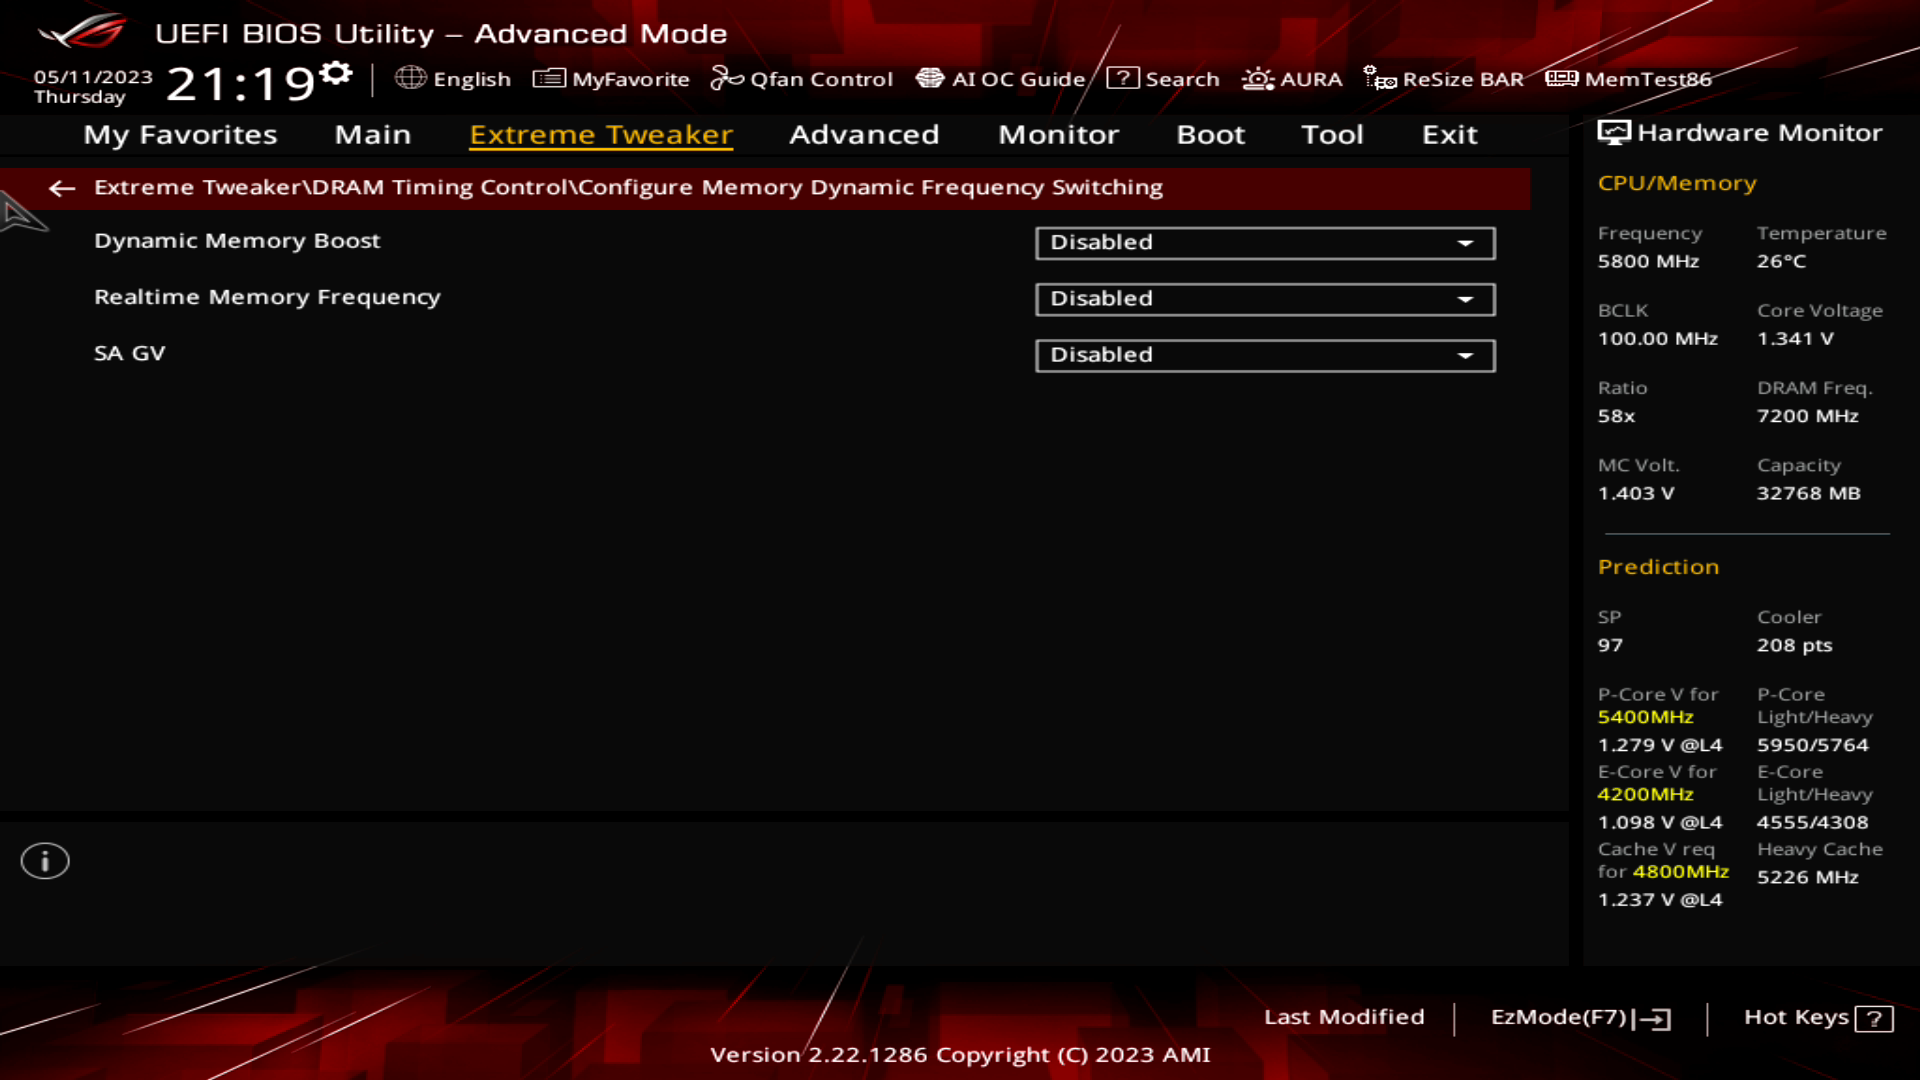1920x1080 pixels.
Task: Click the info icon bottom left
Action: point(44,860)
